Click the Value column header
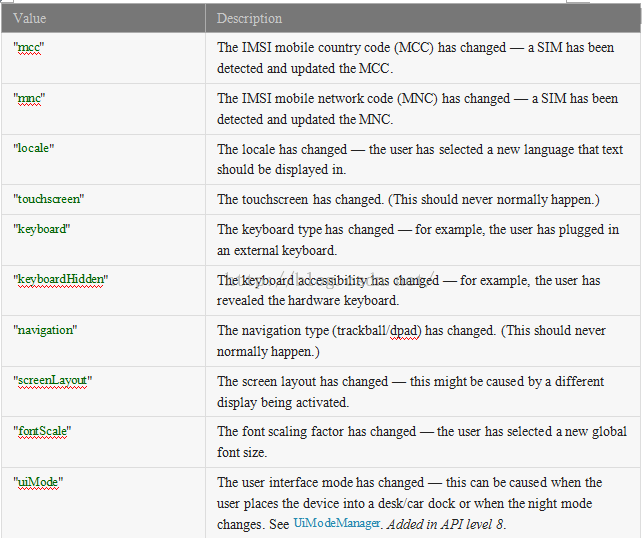The width and height of the screenshot is (642, 538). (x=30, y=18)
